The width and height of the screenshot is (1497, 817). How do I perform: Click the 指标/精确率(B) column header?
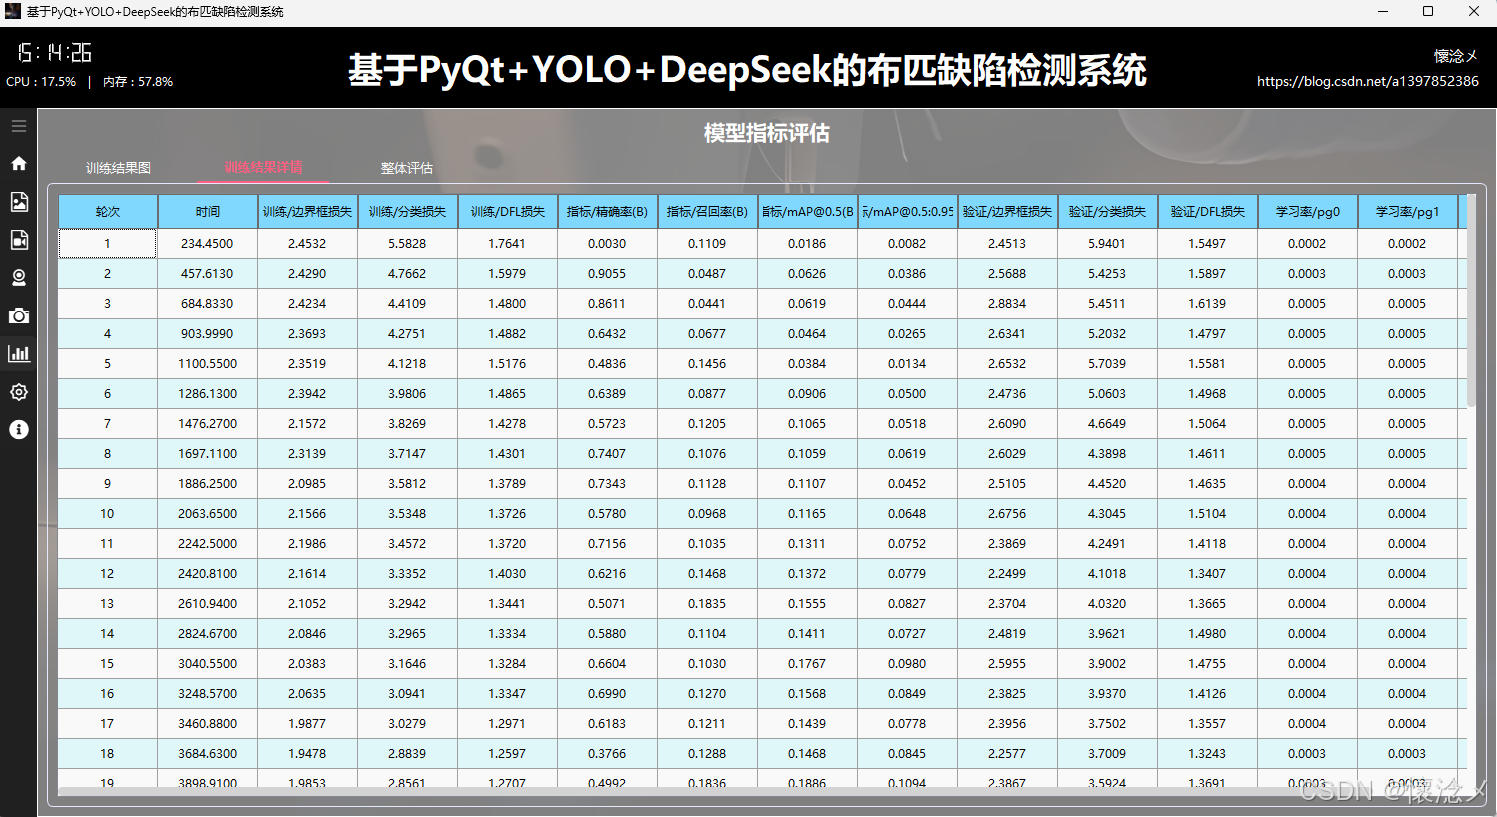[608, 212]
